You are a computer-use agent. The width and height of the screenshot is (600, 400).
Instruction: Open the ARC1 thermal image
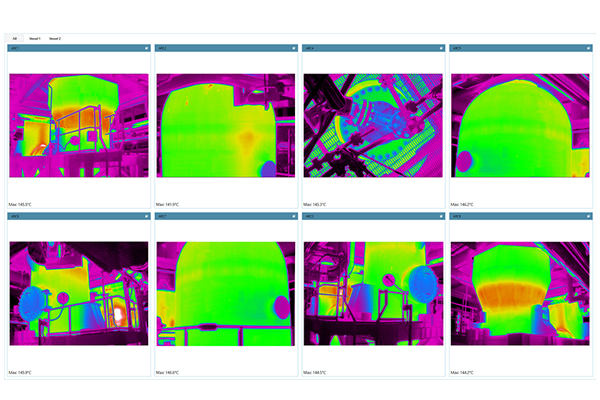tap(79, 126)
